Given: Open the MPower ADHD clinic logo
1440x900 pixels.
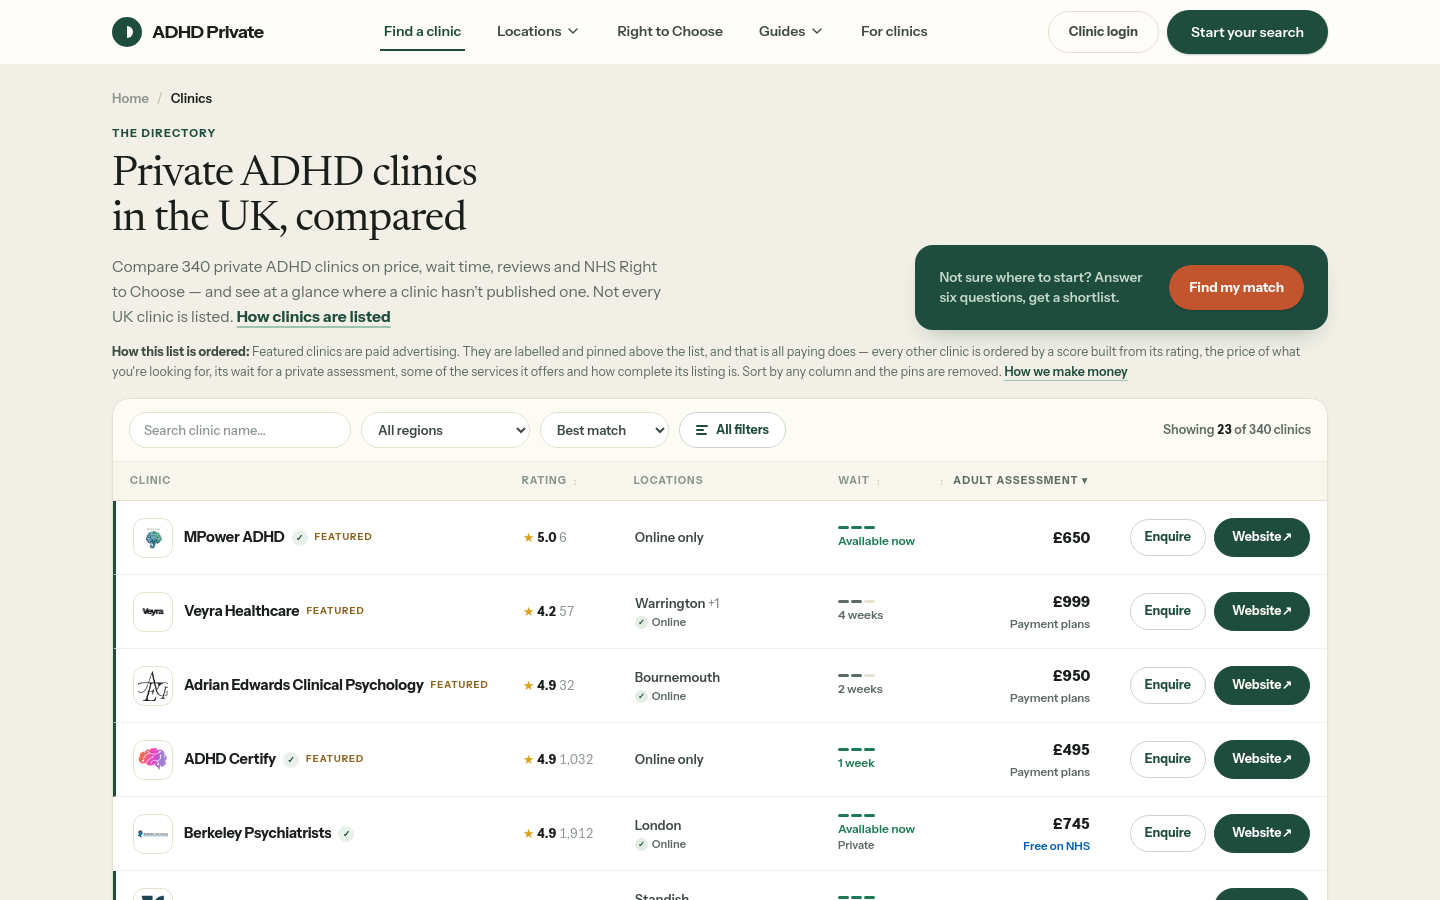Looking at the screenshot, I should (153, 538).
